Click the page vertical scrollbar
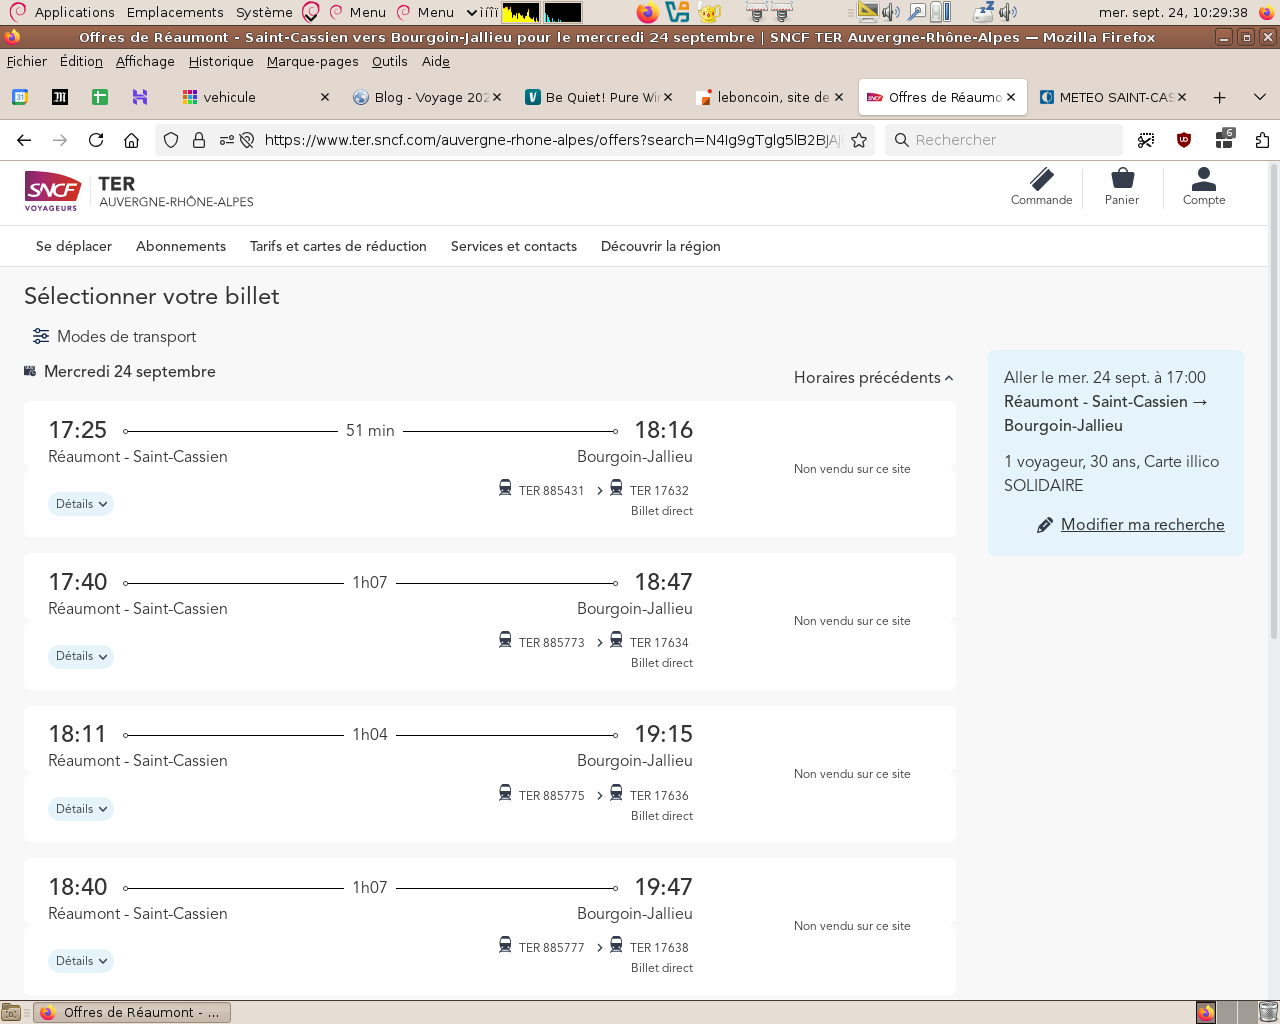Image resolution: width=1280 pixels, height=1024 pixels. click(x=1273, y=400)
